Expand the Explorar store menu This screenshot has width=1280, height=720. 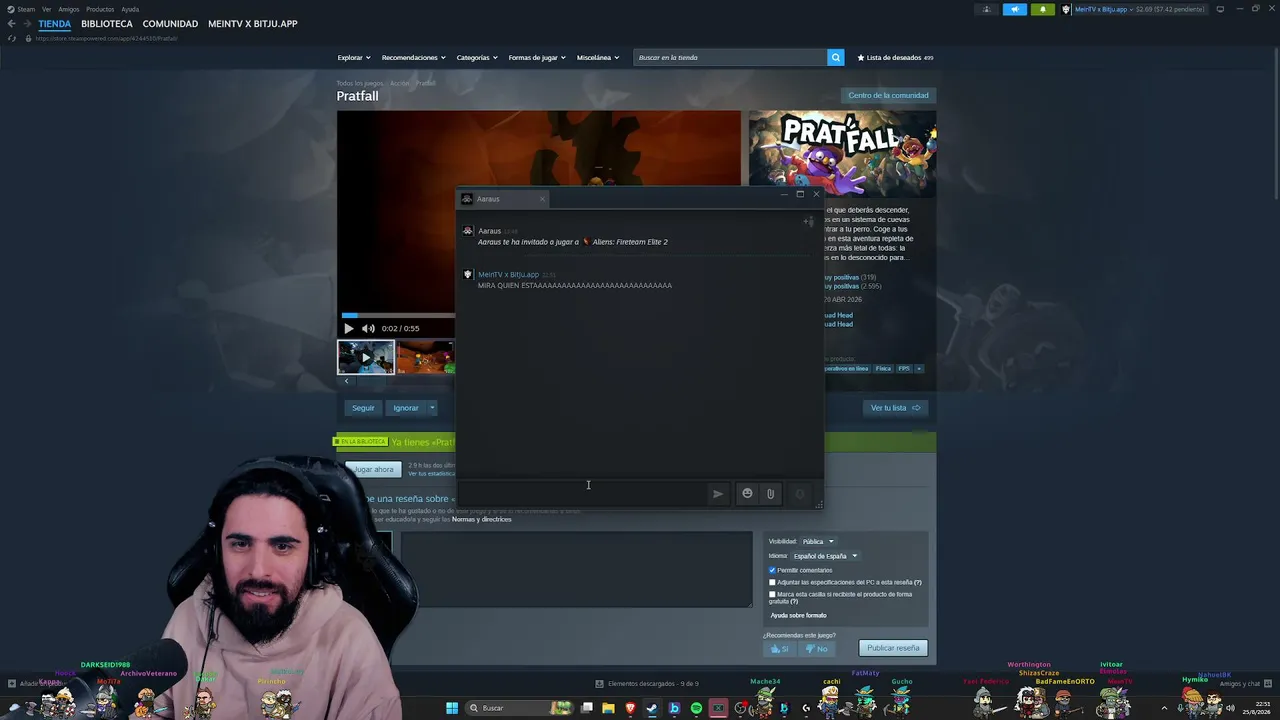click(354, 57)
